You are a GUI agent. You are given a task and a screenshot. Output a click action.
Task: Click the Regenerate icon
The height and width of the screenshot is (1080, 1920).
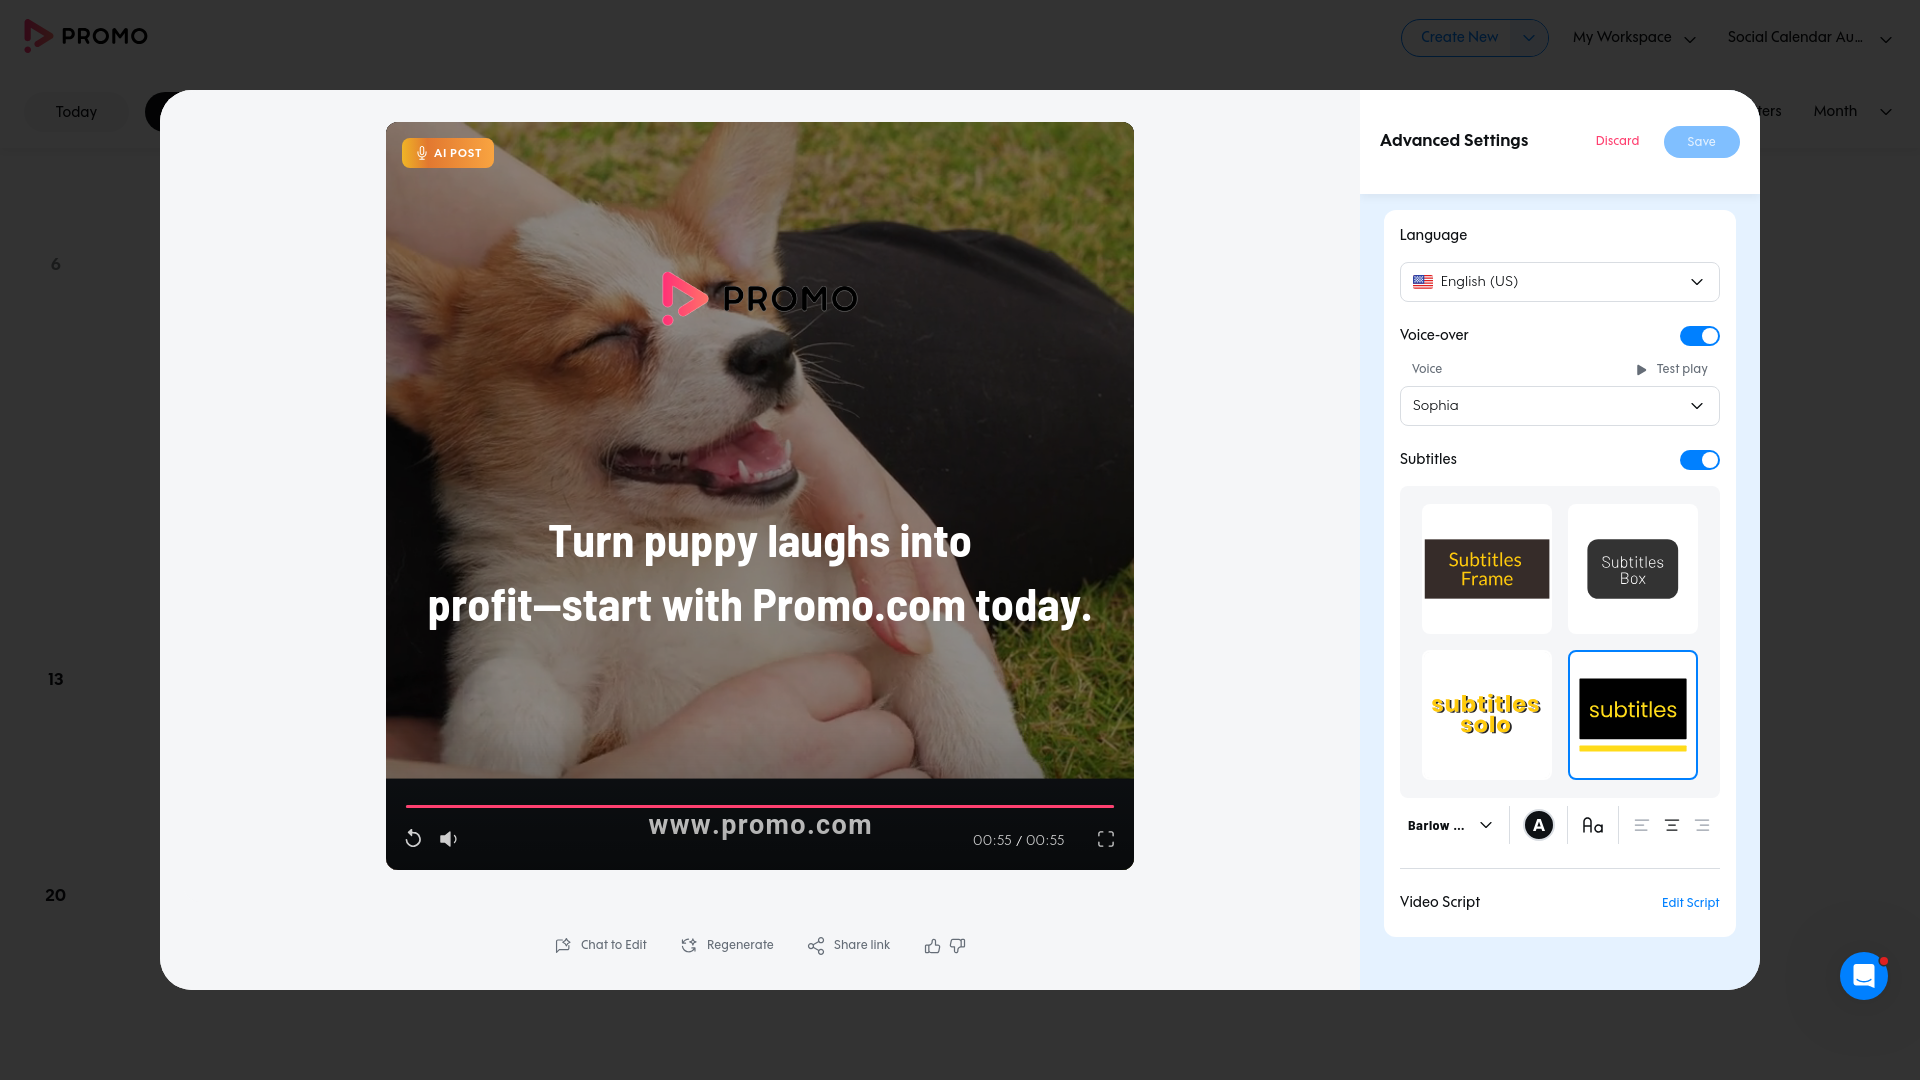point(689,945)
